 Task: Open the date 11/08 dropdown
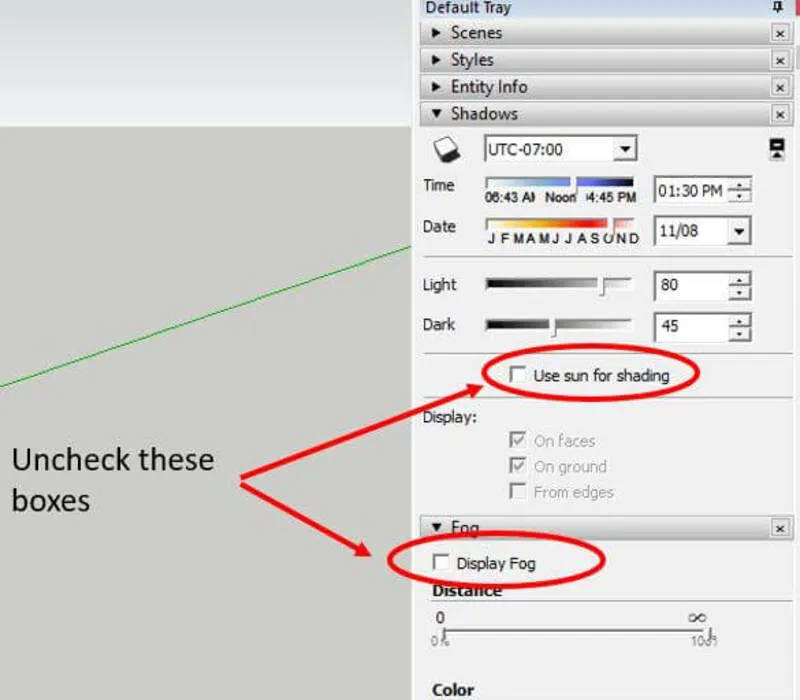click(739, 232)
